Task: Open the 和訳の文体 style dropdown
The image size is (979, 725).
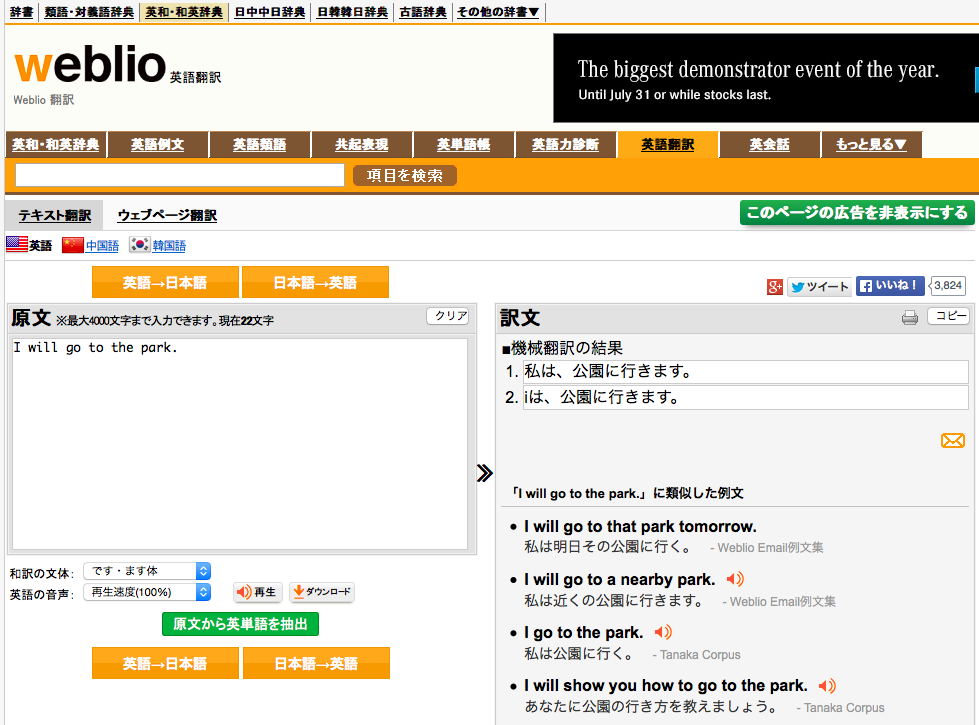Action: click(147, 571)
